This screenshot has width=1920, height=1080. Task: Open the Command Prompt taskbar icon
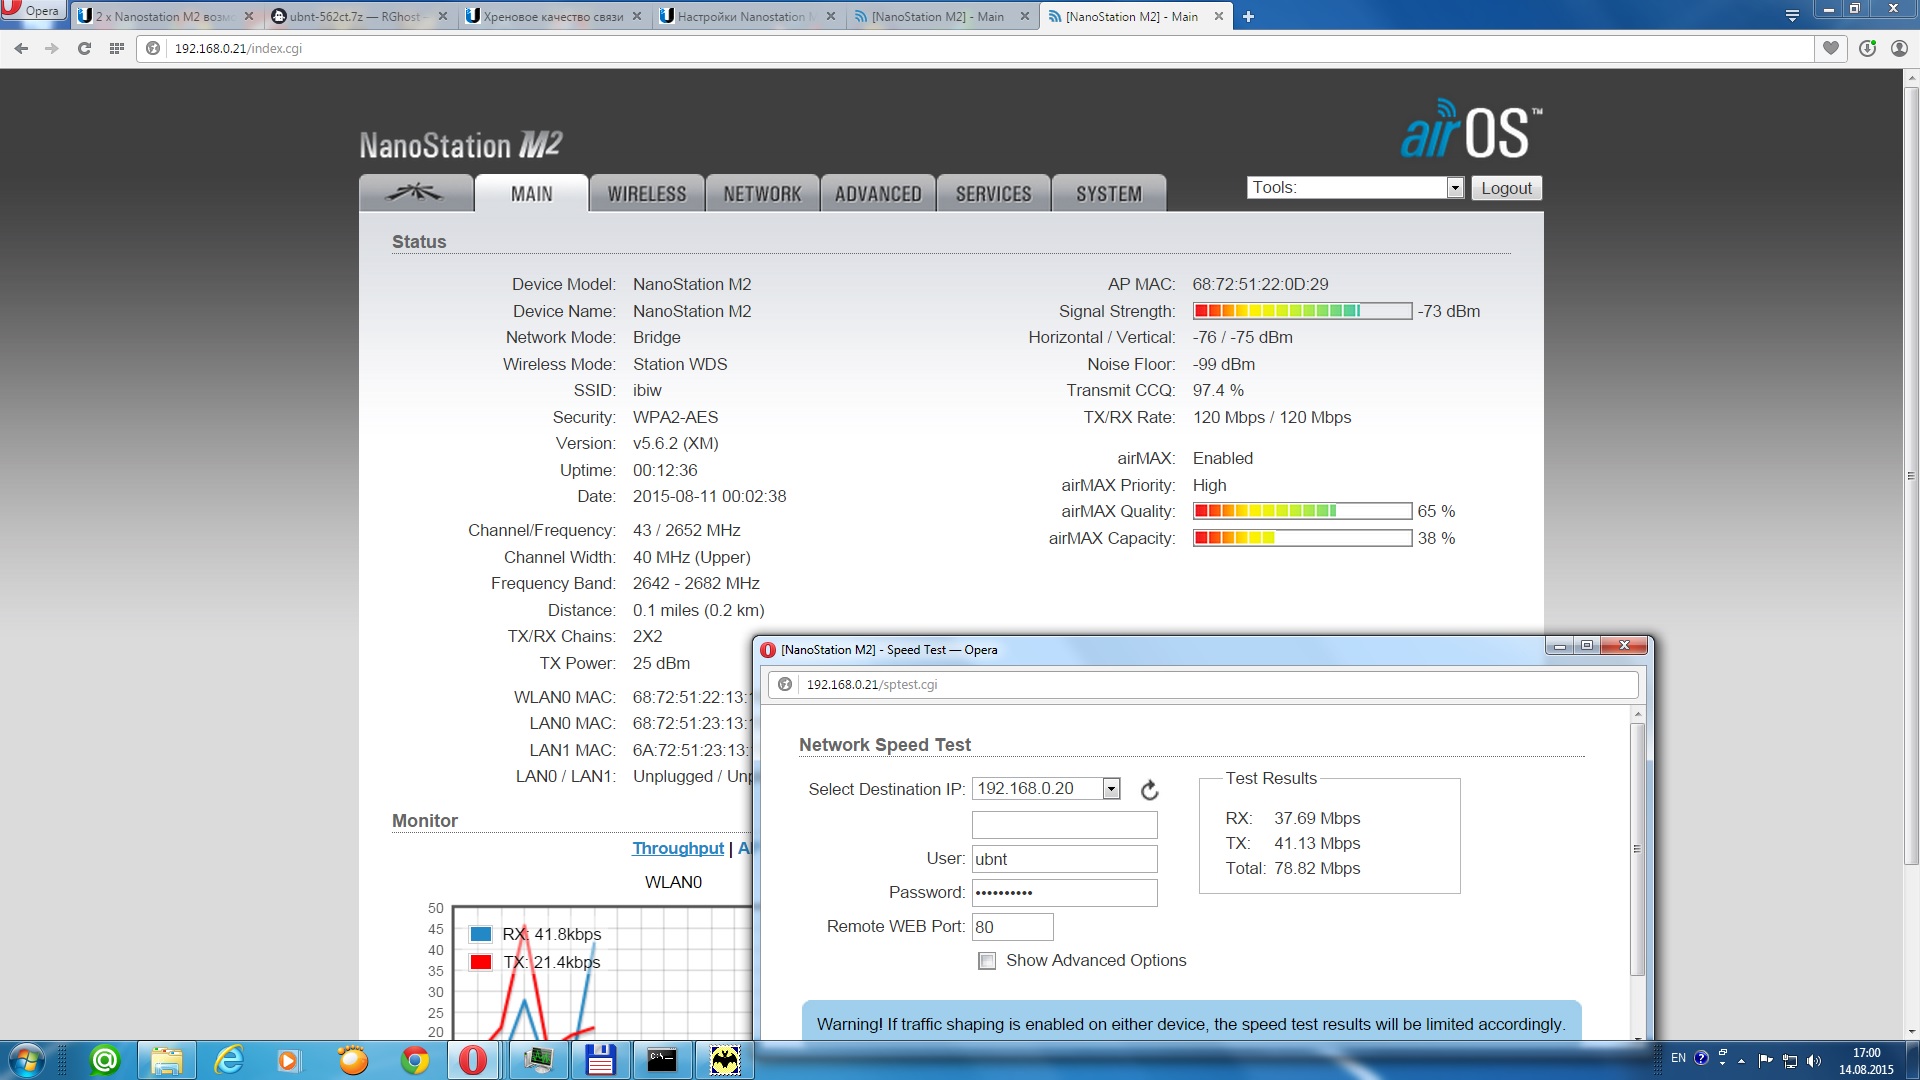pyautogui.click(x=662, y=1060)
